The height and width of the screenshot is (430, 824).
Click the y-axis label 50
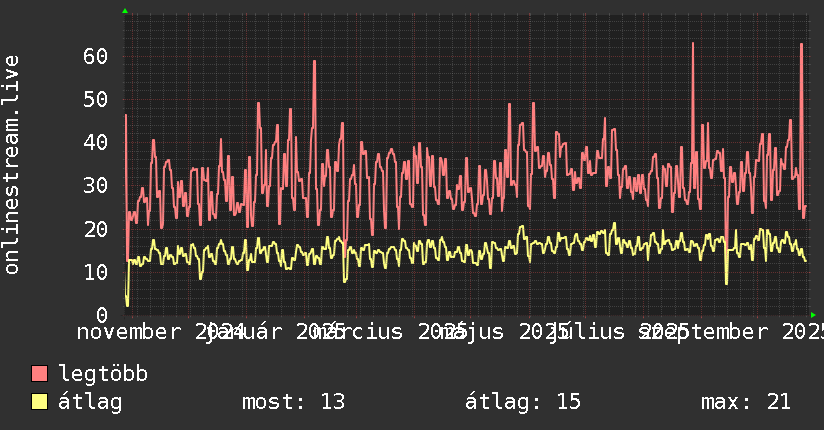[95, 99]
